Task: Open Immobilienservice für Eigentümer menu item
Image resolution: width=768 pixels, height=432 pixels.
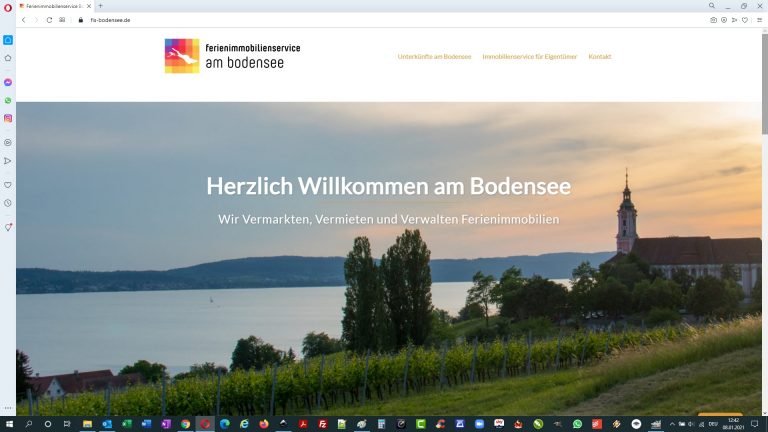Action: click(529, 56)
